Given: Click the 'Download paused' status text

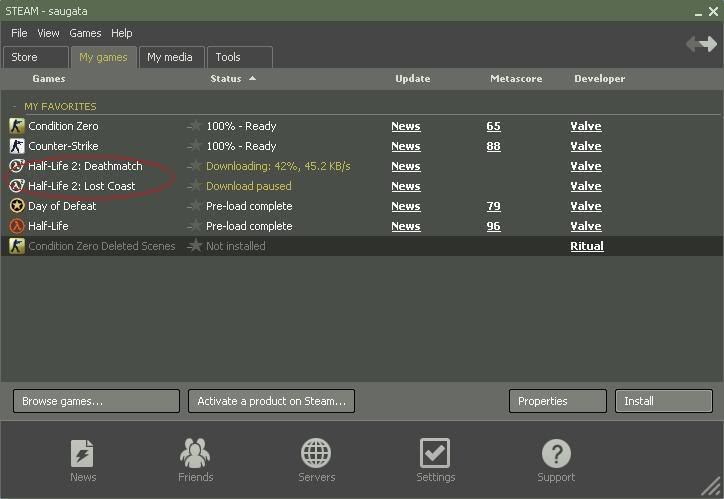Looking at the screenshot, I should coord(248,186).
